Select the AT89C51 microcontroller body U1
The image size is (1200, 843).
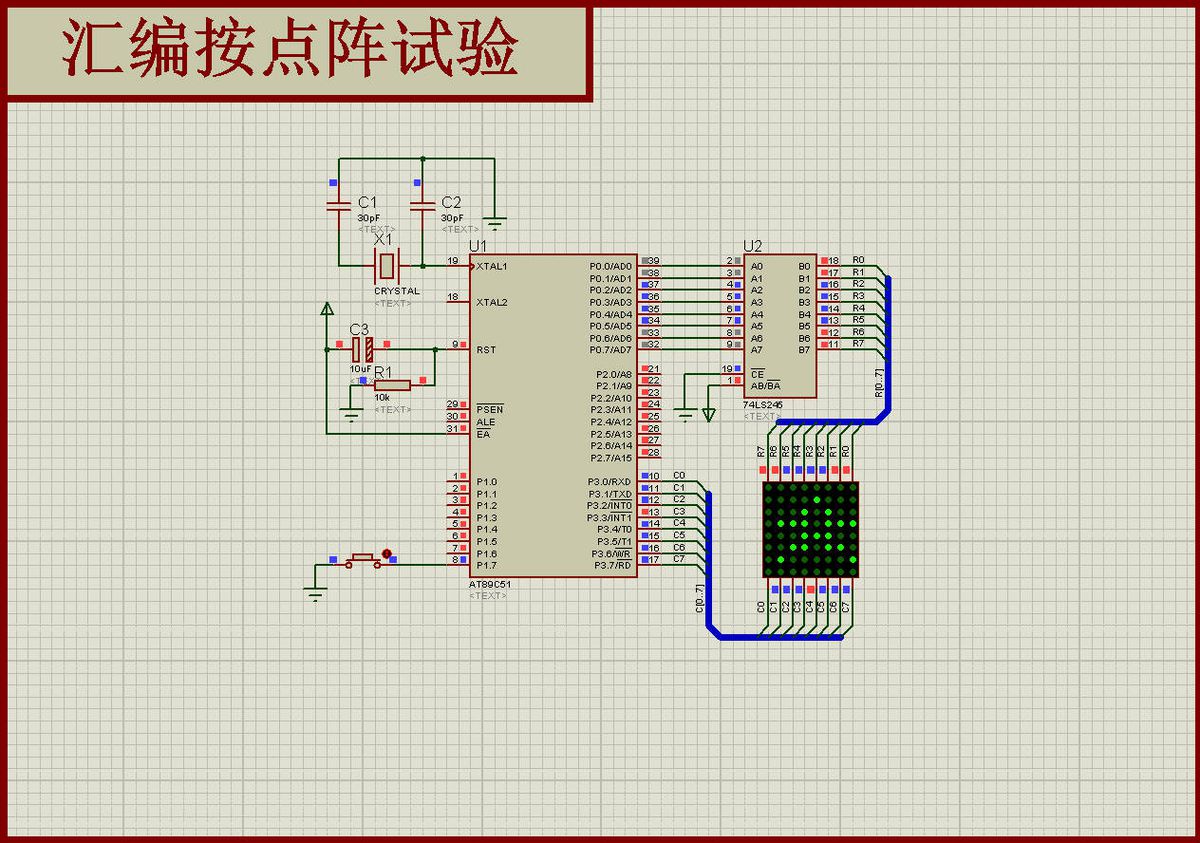[x=554, y=415]
